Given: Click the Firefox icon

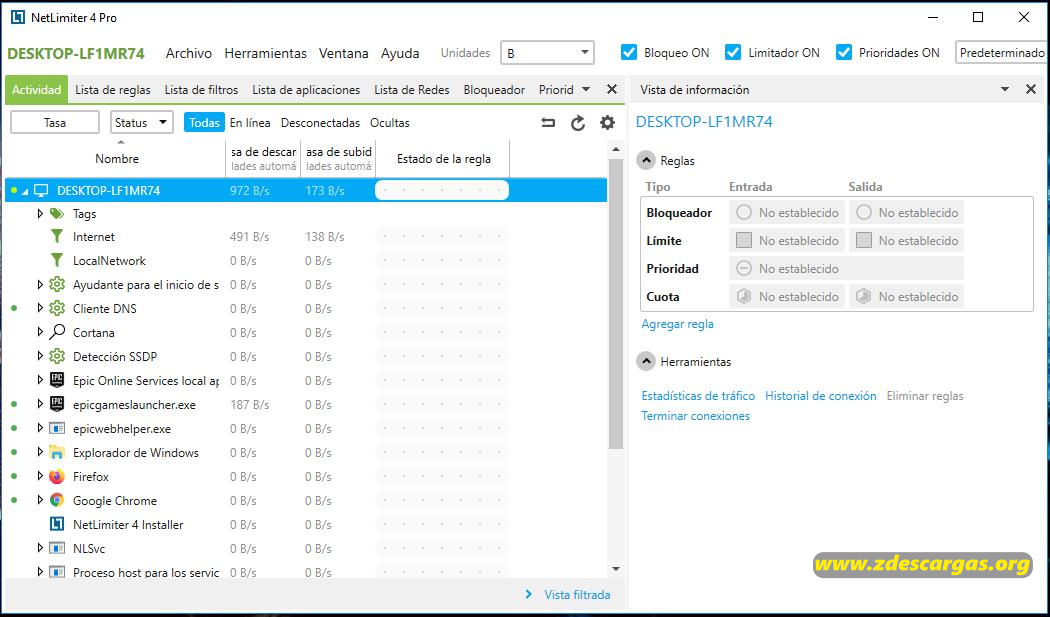Looking at the screenshot, I should pos(57,476).
